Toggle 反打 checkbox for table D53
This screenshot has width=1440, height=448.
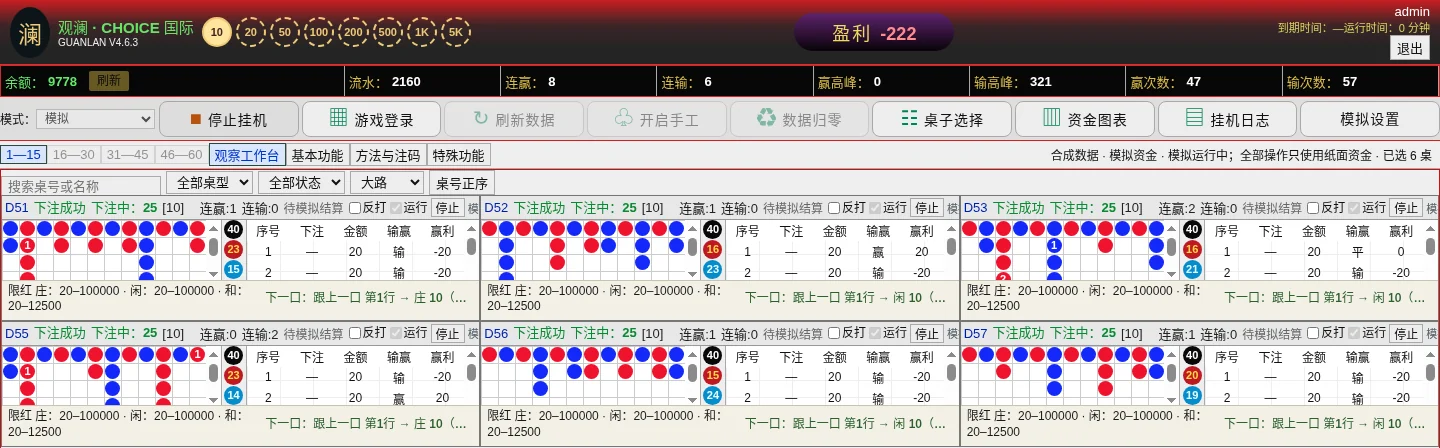coord(1313,208)
